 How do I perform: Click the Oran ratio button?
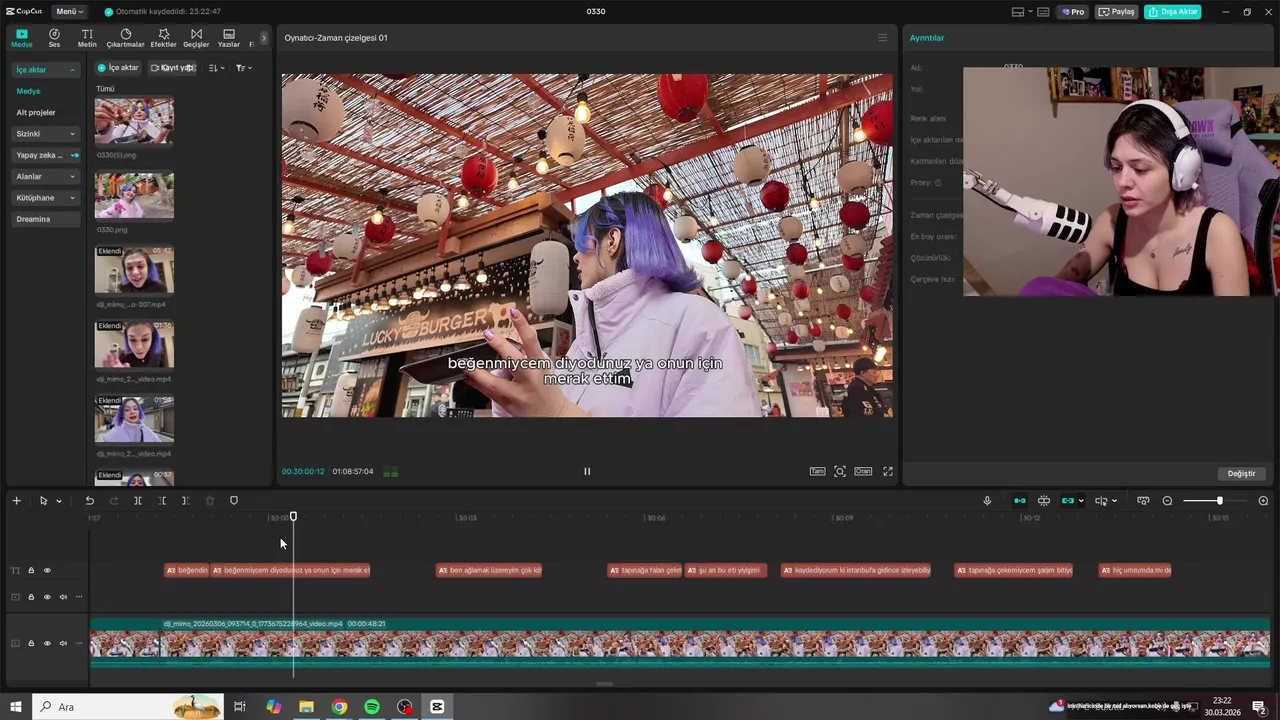tap(862, 471)
